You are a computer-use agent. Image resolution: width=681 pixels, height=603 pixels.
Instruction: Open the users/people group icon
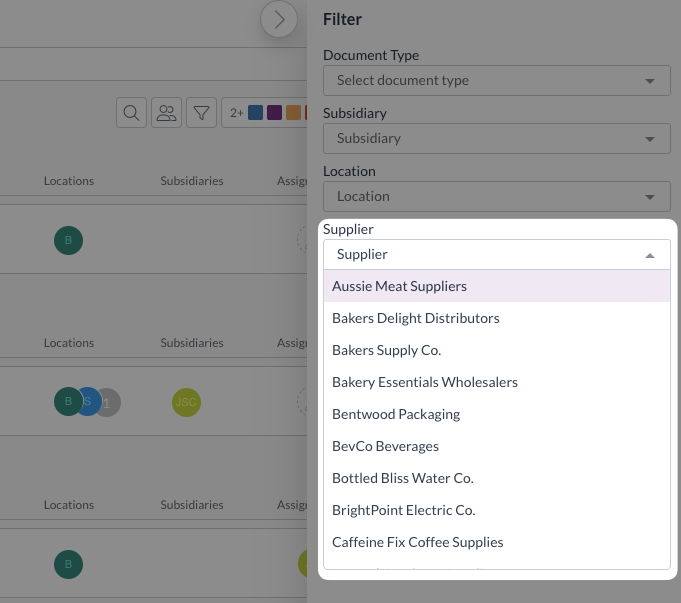tap(166, 113)
